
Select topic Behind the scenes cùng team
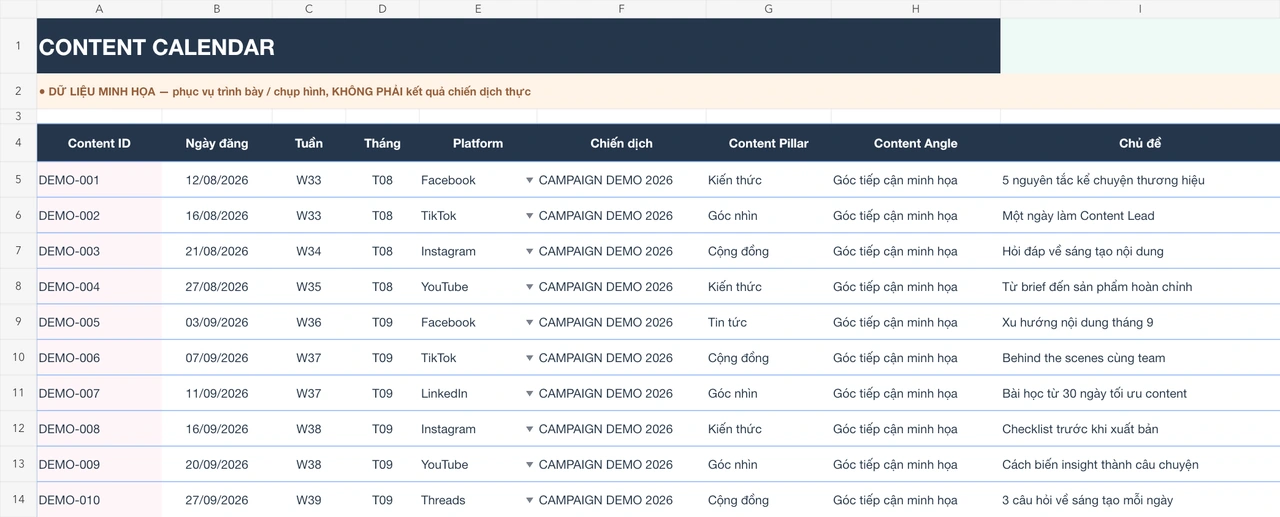point(1140,358)
